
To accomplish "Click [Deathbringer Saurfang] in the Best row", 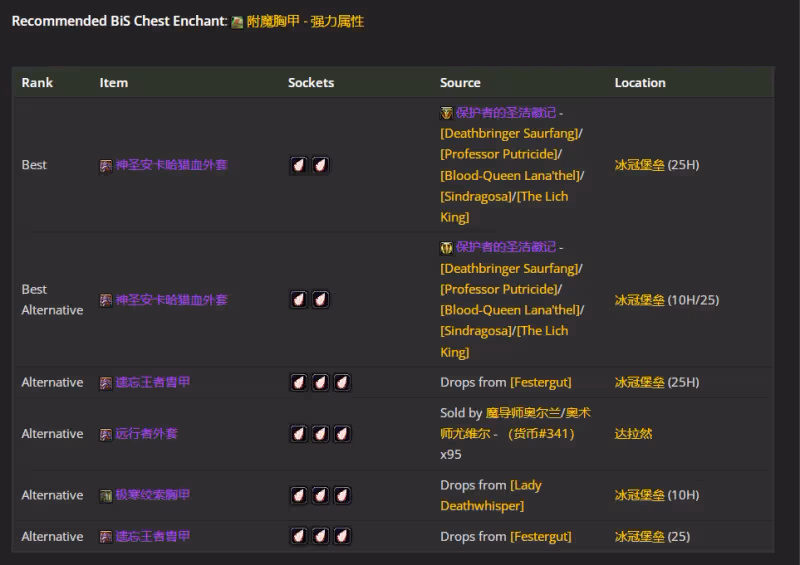I will point(510,134).
